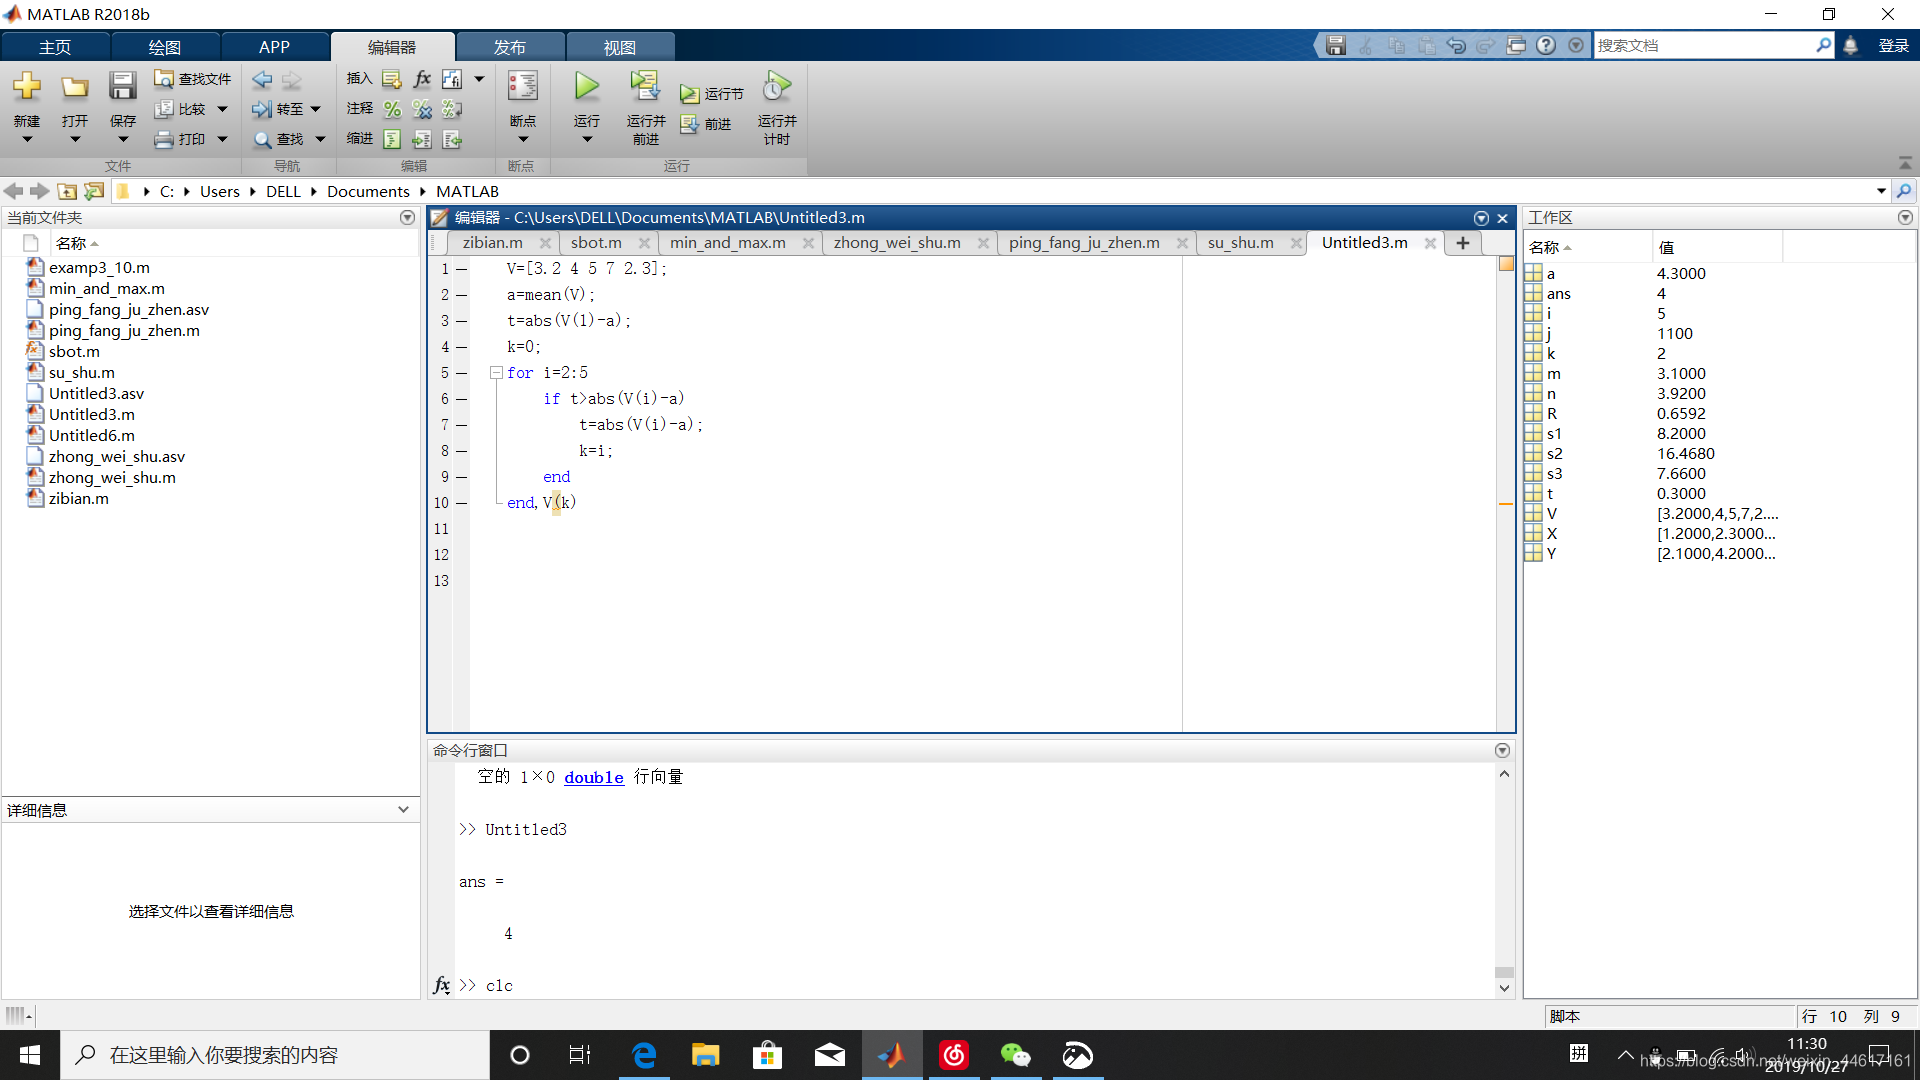Click the green Run (运行) button
Viewport: 1920px width, 1080px height.
tap(587, 87)
